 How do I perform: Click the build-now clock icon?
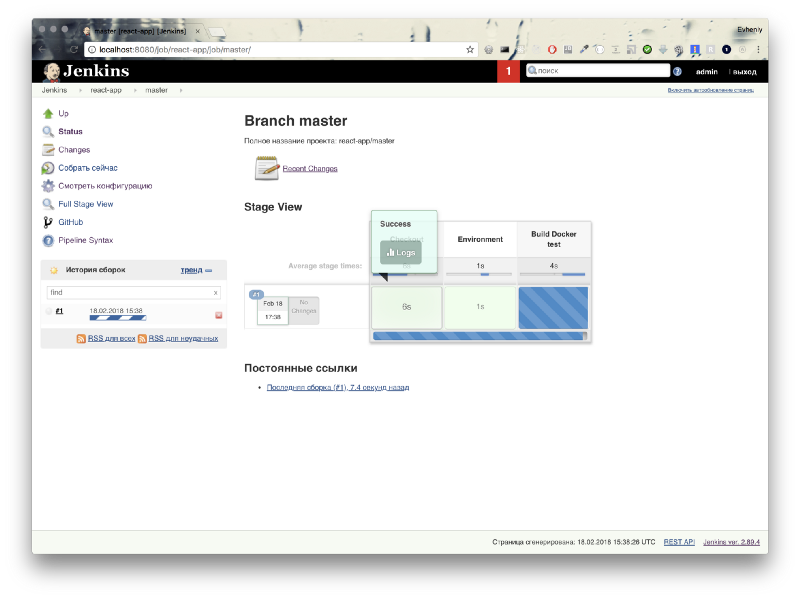click(48, 168)
